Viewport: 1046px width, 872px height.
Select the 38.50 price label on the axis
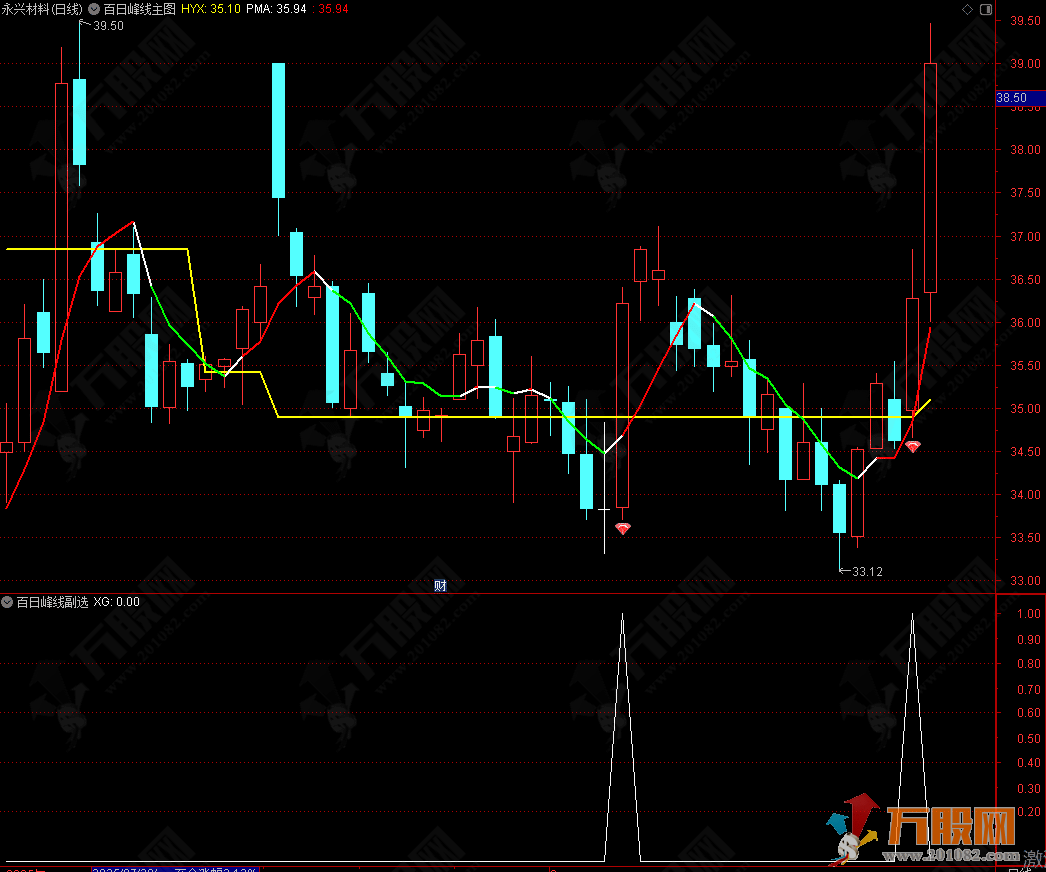click(1011, 98)
